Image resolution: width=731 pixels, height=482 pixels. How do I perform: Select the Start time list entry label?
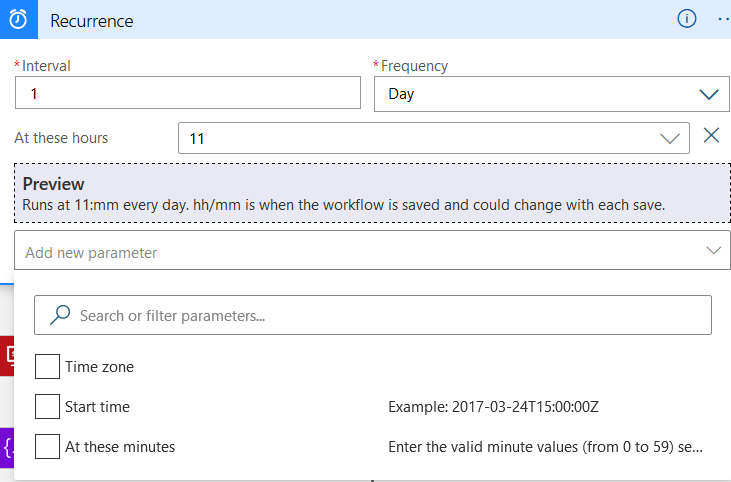(x=97, y=407)
